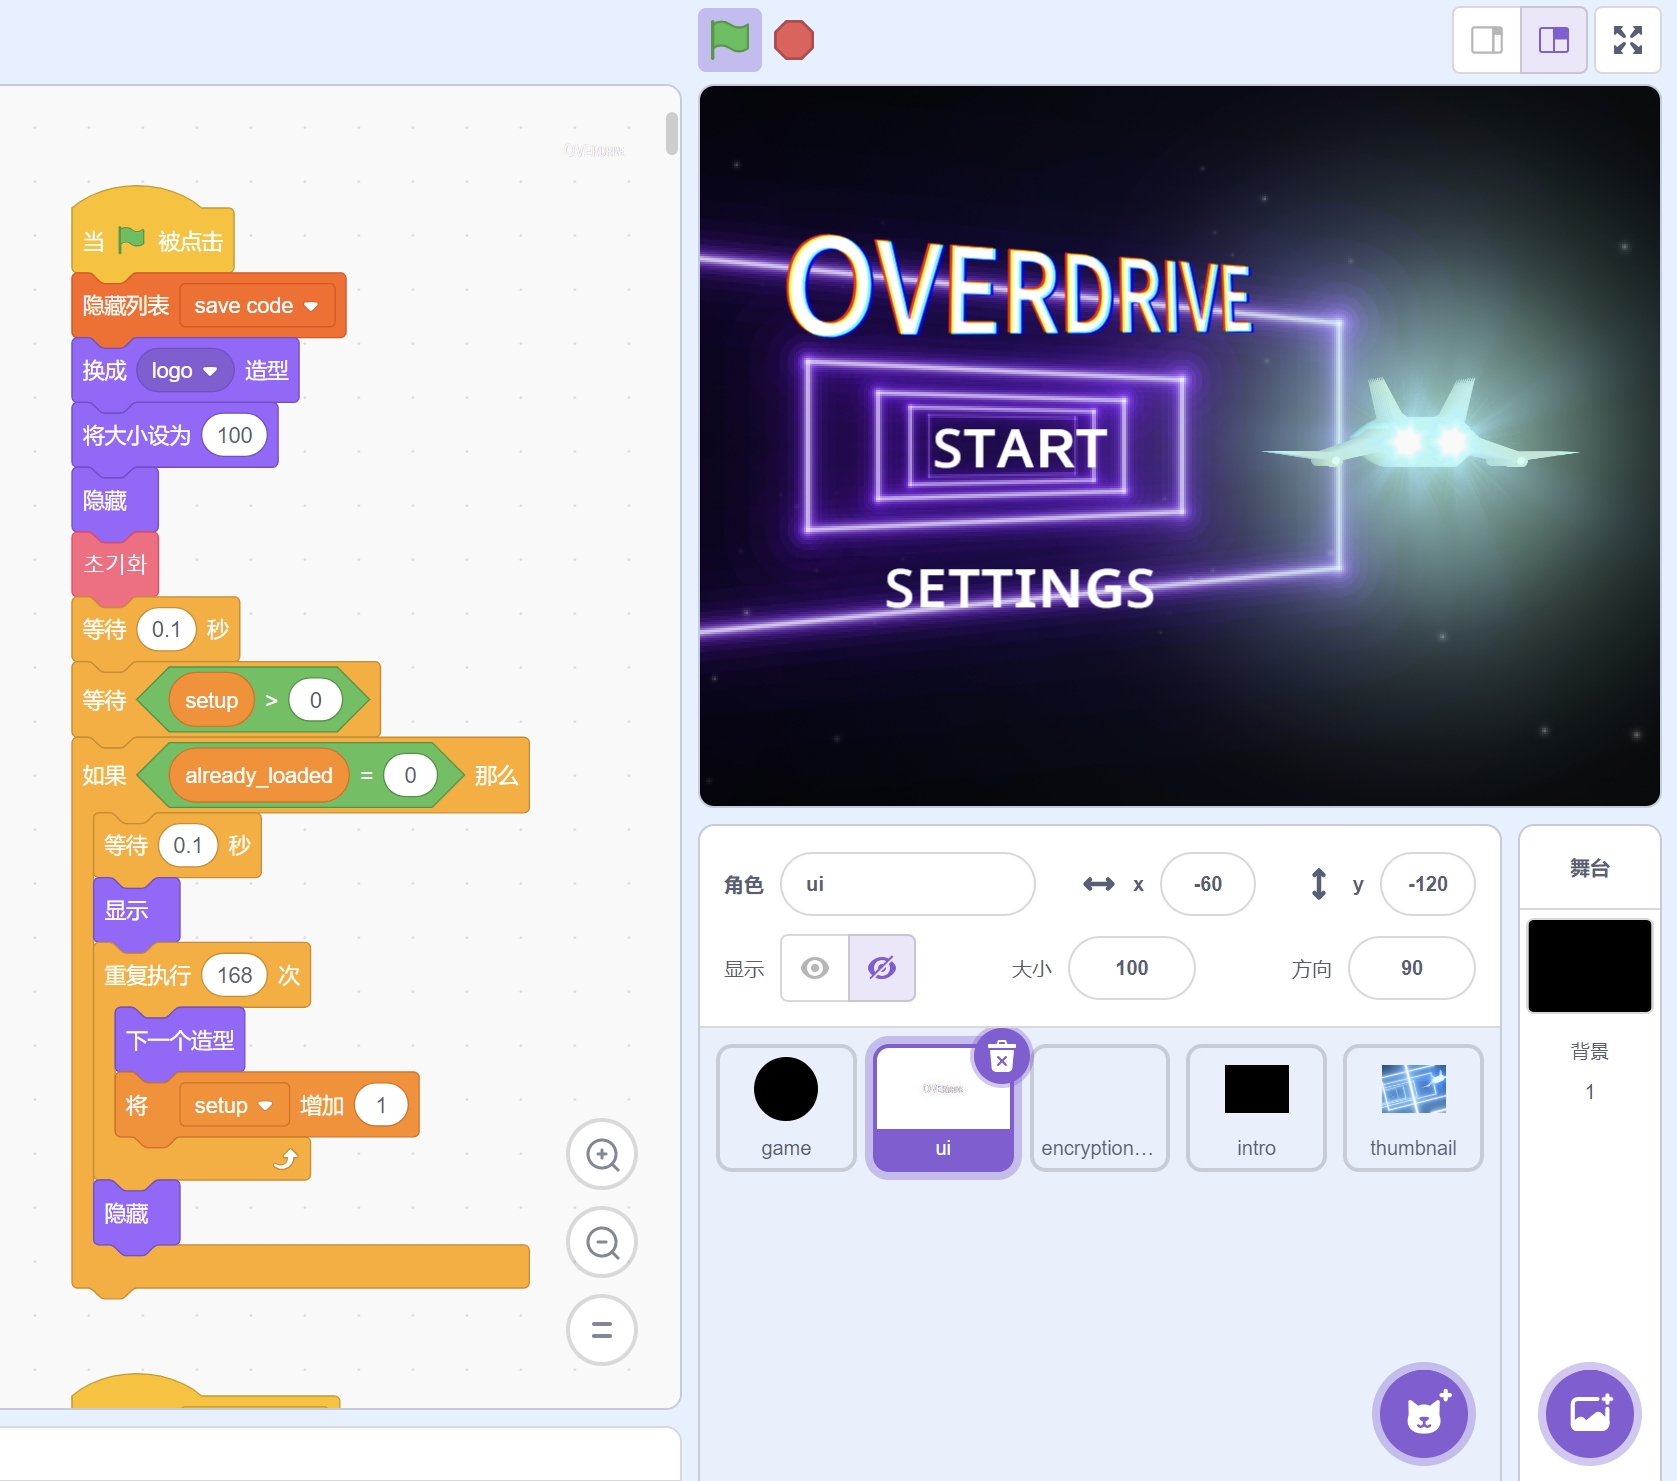
Task: Zoom out of the code workspace
Action: click(602, 1243)
